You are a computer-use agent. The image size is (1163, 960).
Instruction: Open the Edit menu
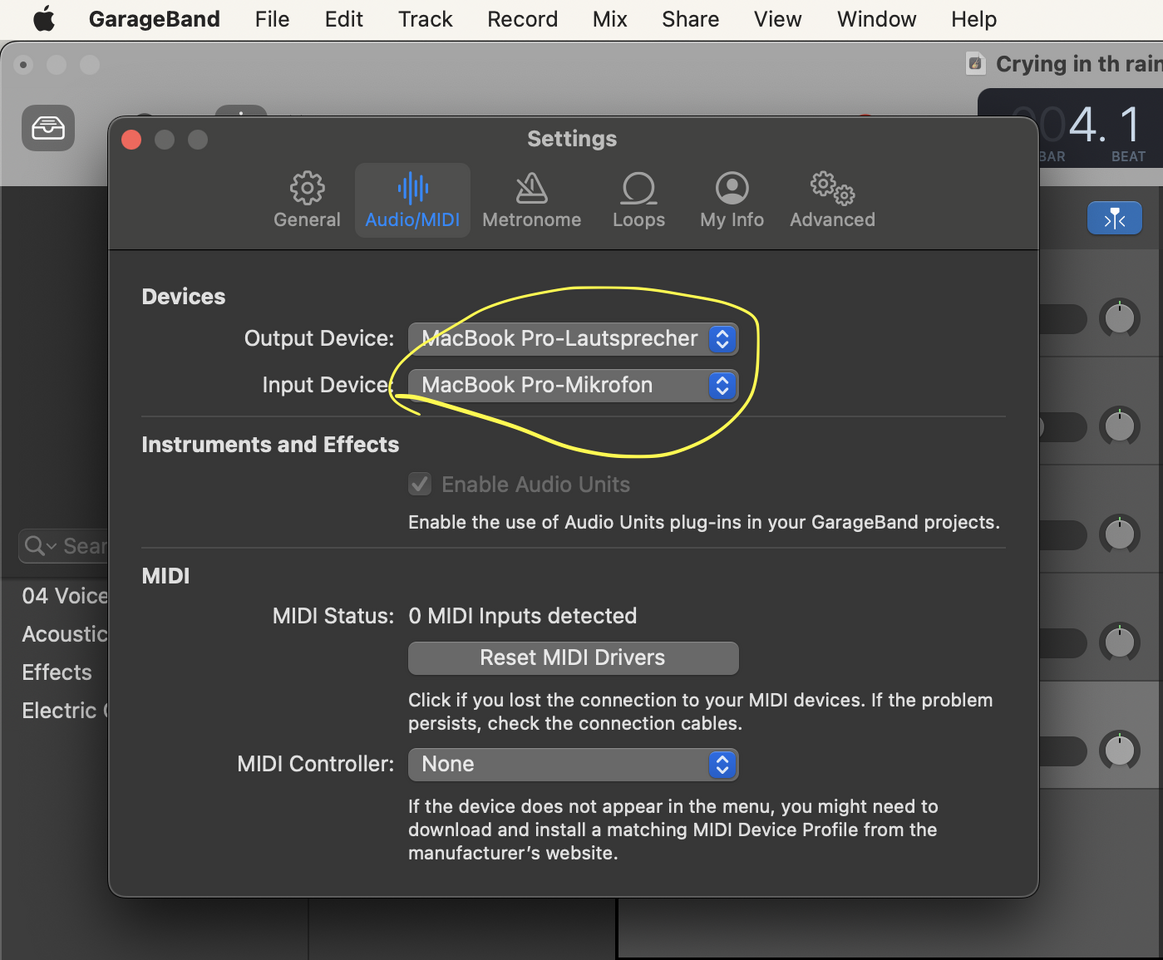pyautogui.click(x=343, y=19)
